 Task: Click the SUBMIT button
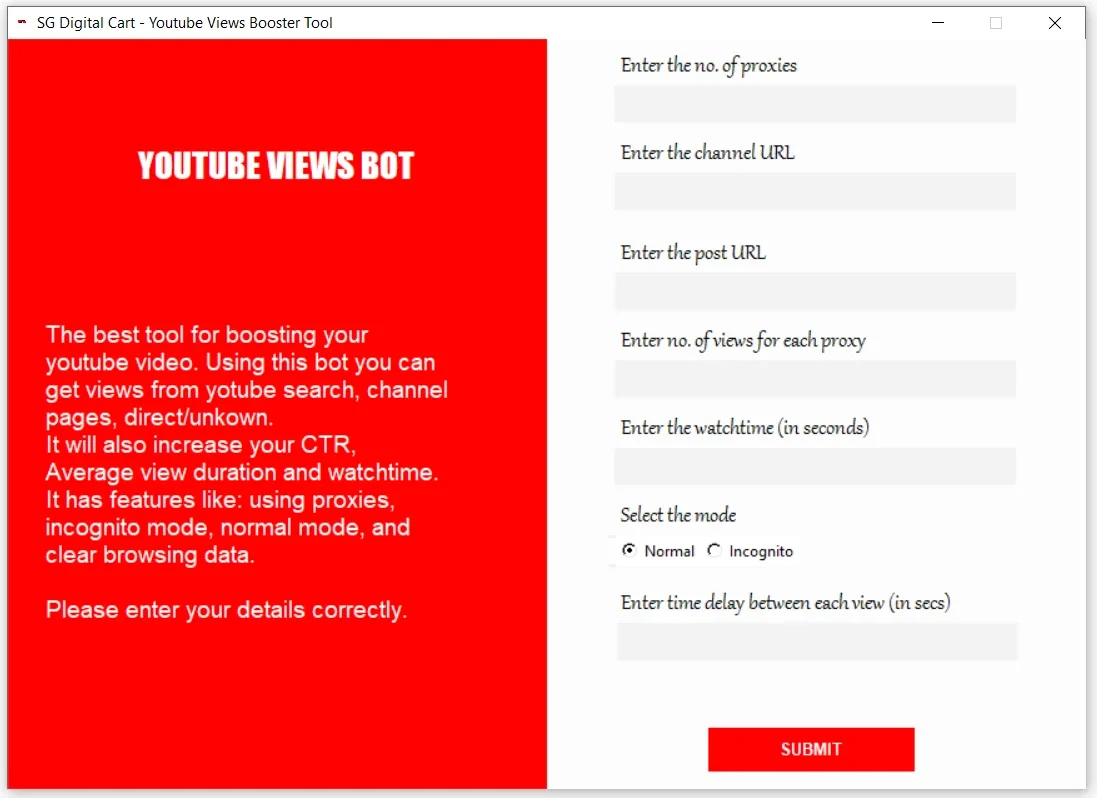tap(811, 749)
